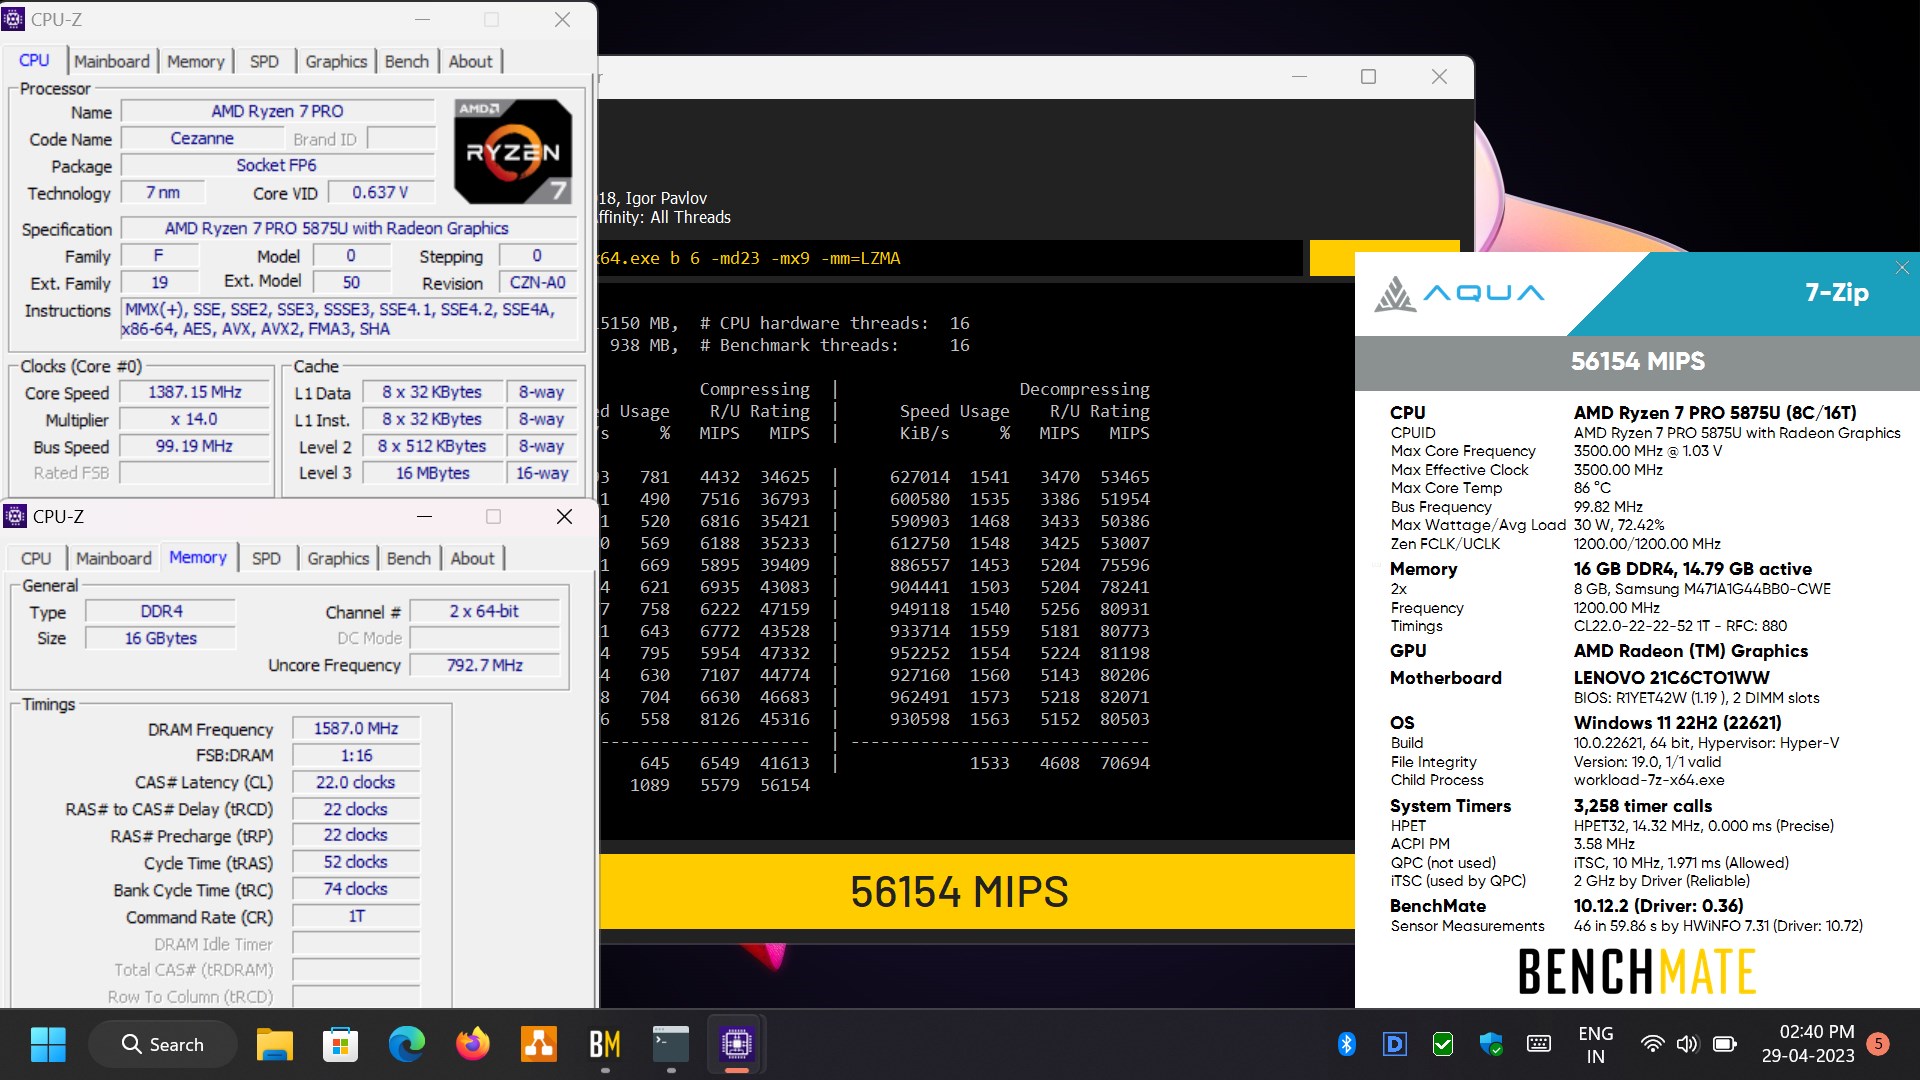Open About tab in upper CPU-Z
Image resolution: width=1920 pixels, height=1080 pixels.
click(x=470, y=61)
